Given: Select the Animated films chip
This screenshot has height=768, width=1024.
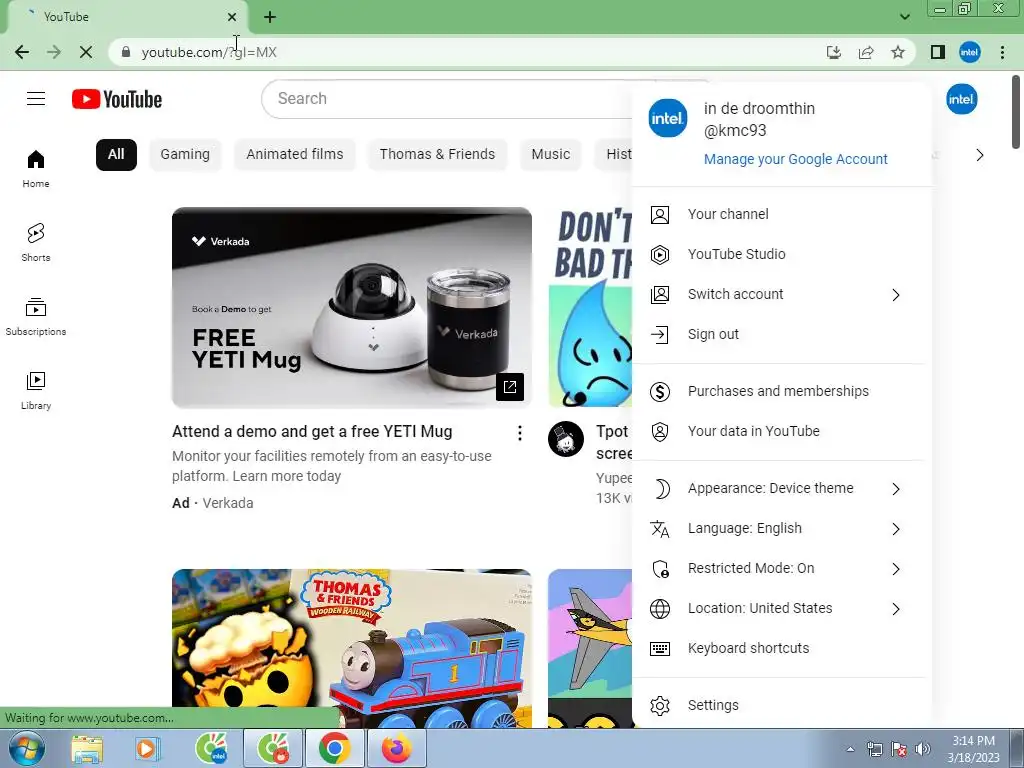Looking at the screenshot, I should (x=295, y=155).
